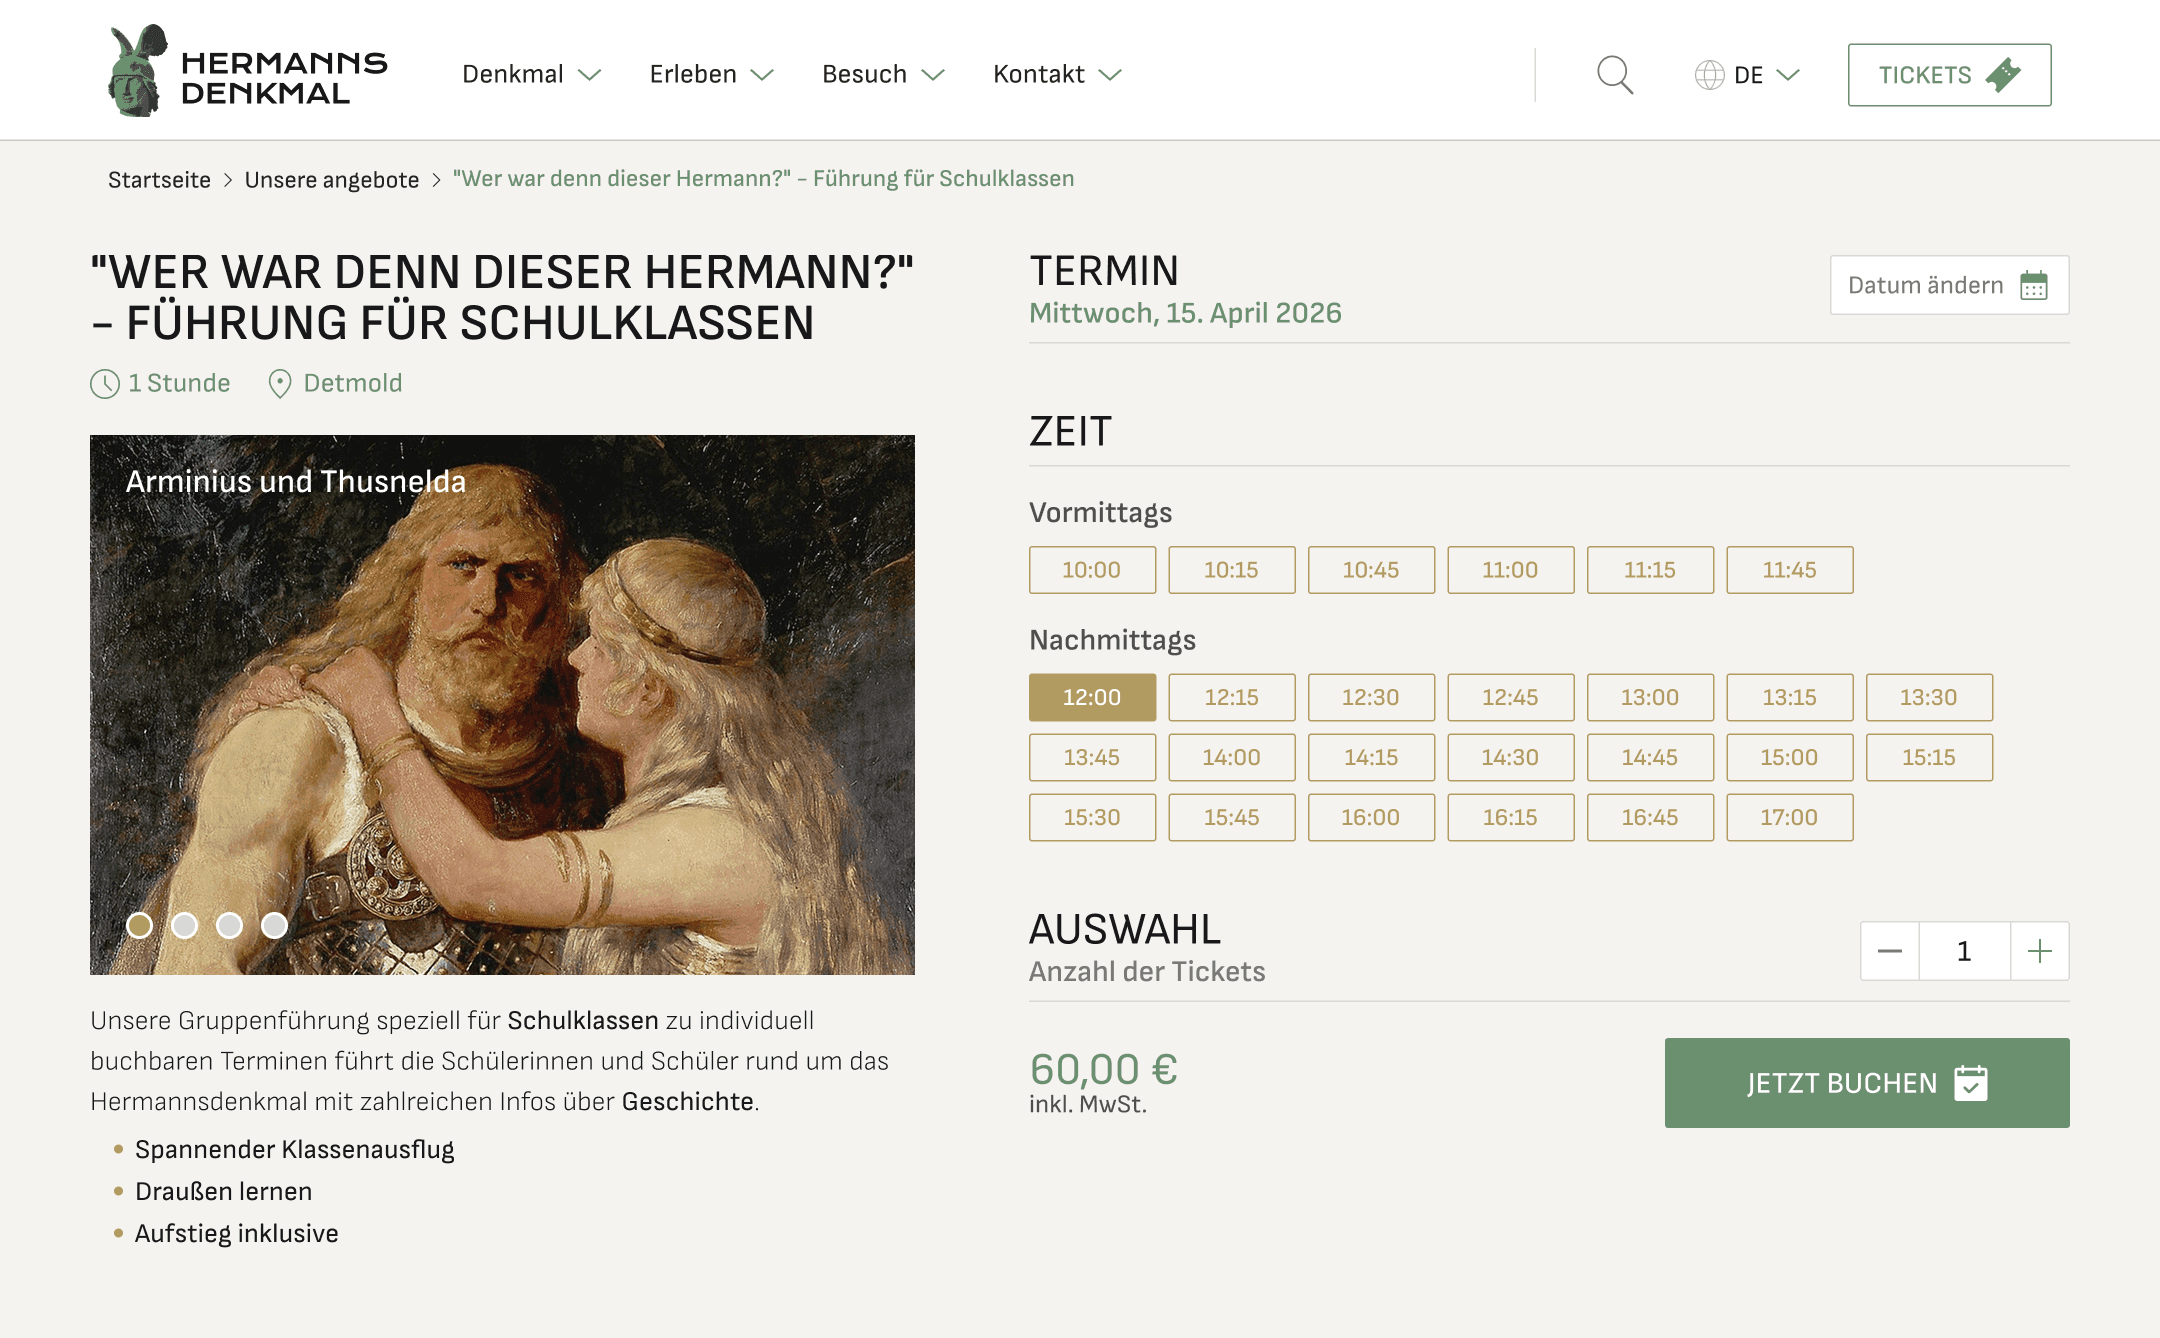Click the ticket quantity field showing 1

pos(1964,951)
